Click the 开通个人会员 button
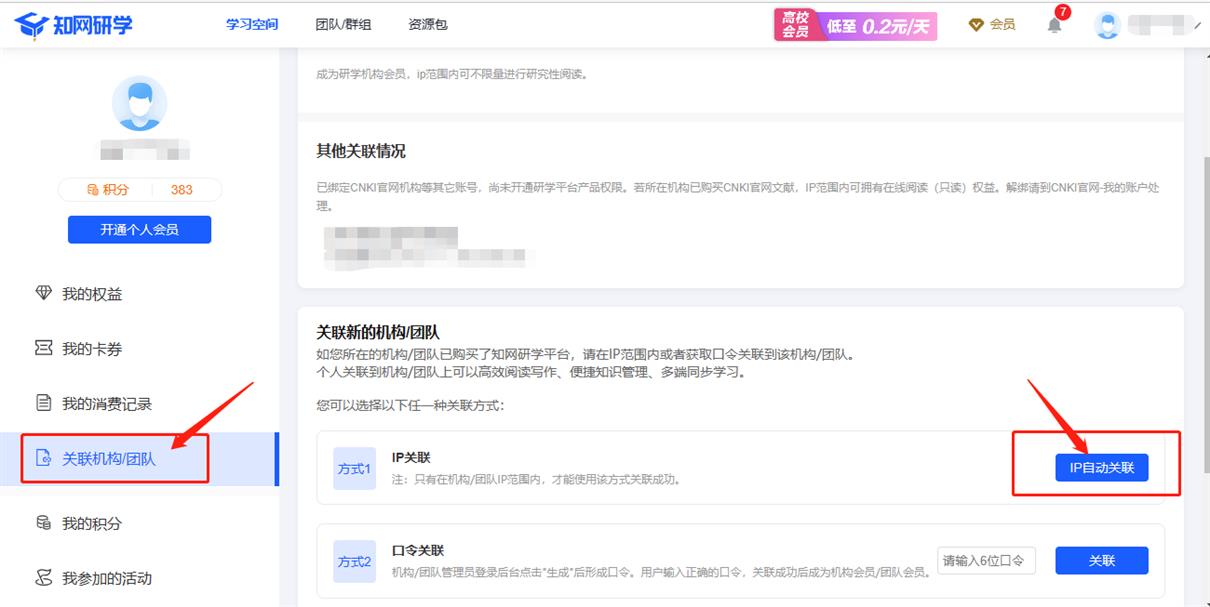The width and height of the screenshot is (1210, 607). [x=139, y=230]
